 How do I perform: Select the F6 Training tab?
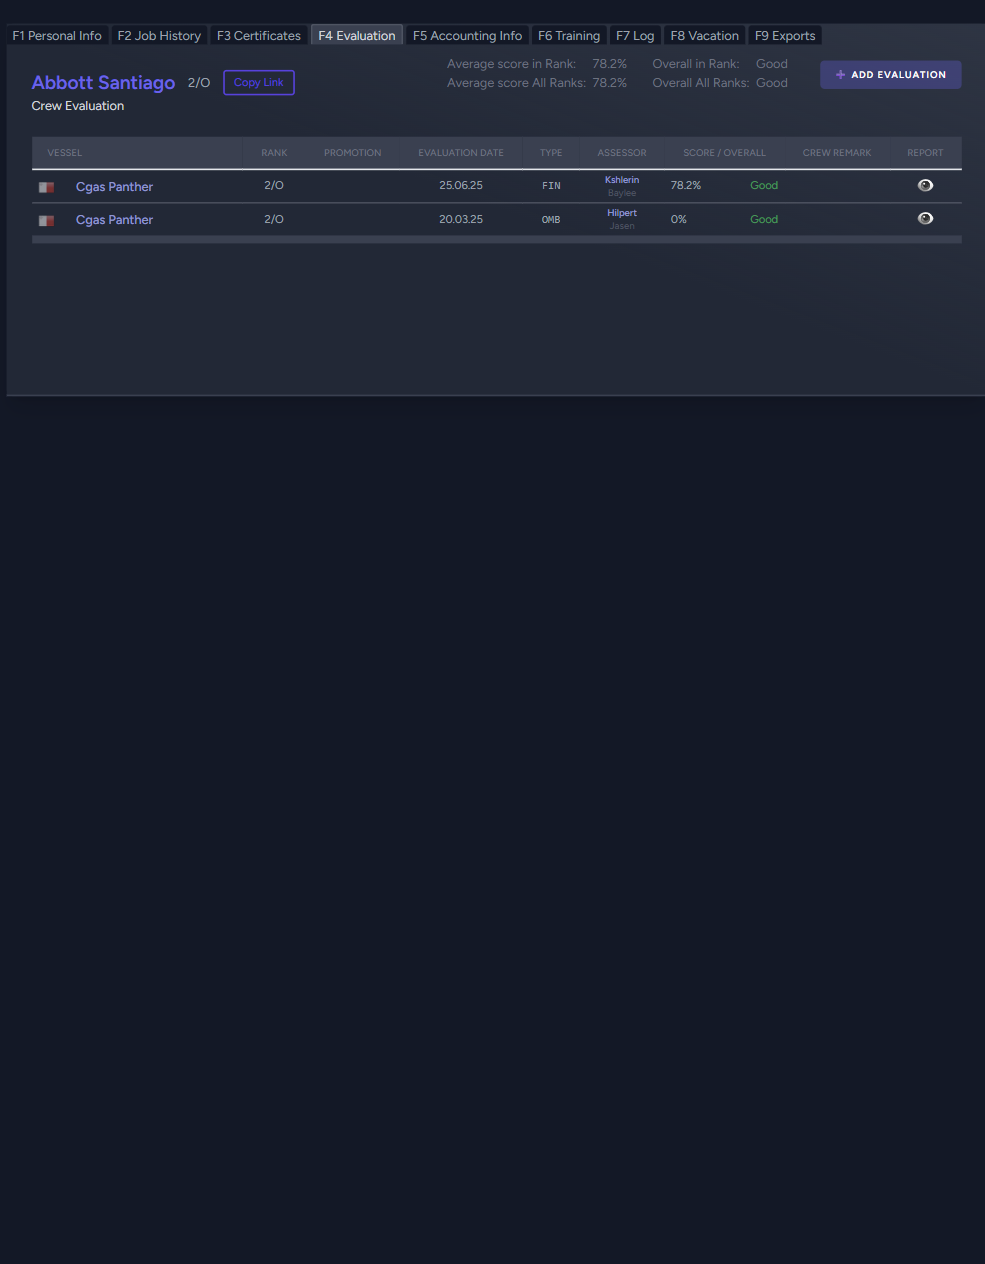coord(569,36)
